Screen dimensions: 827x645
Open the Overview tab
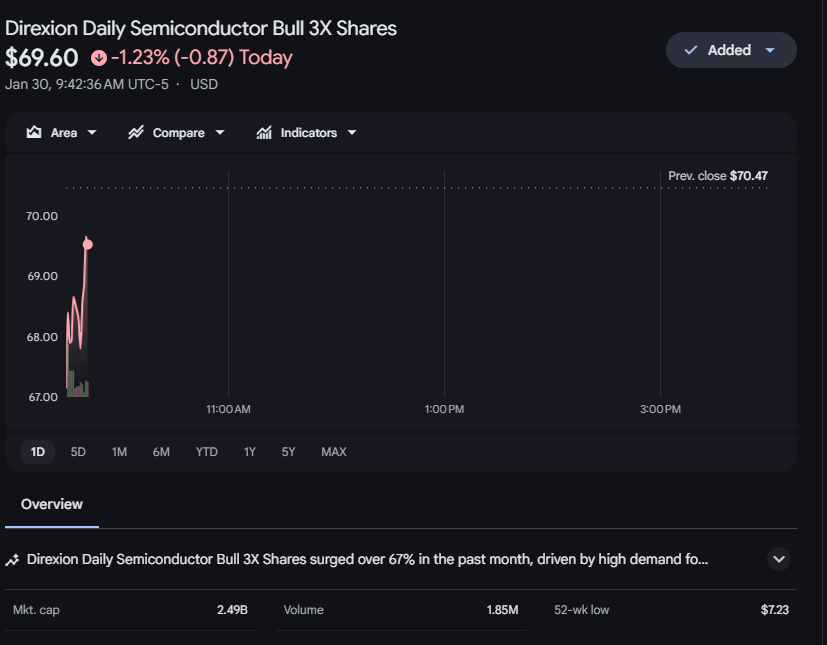[52, 504]
